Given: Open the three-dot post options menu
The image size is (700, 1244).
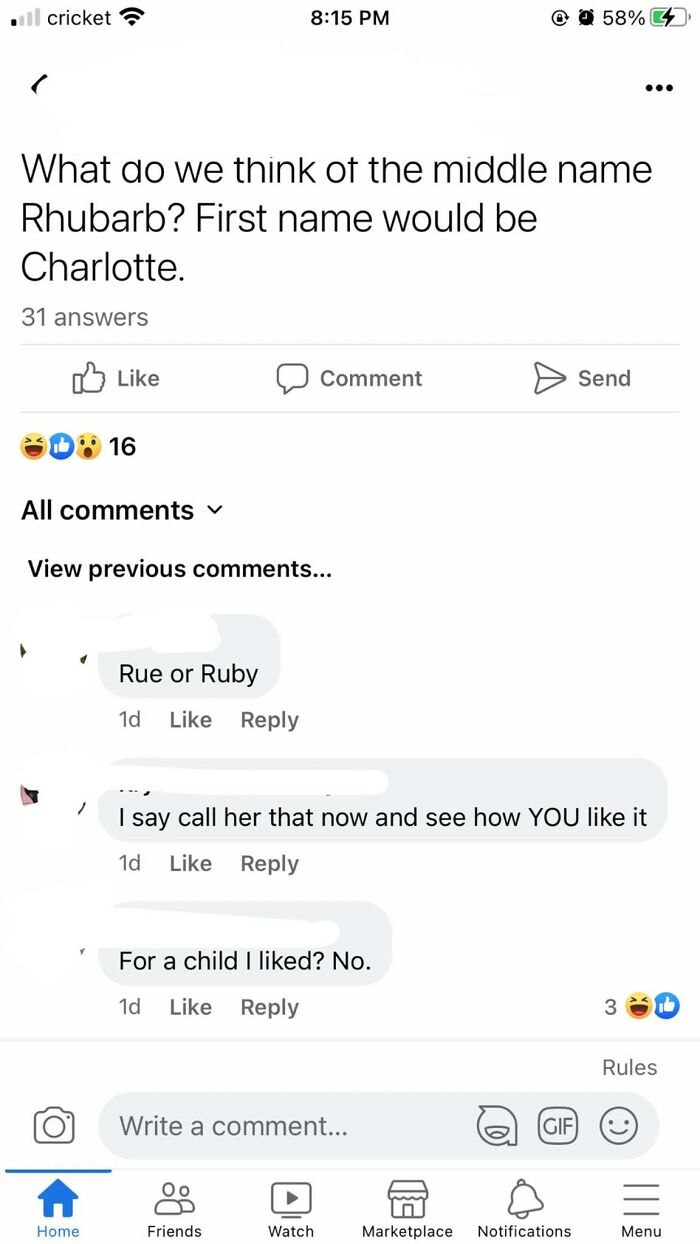Looking at the screenshot, I should 658,87.
